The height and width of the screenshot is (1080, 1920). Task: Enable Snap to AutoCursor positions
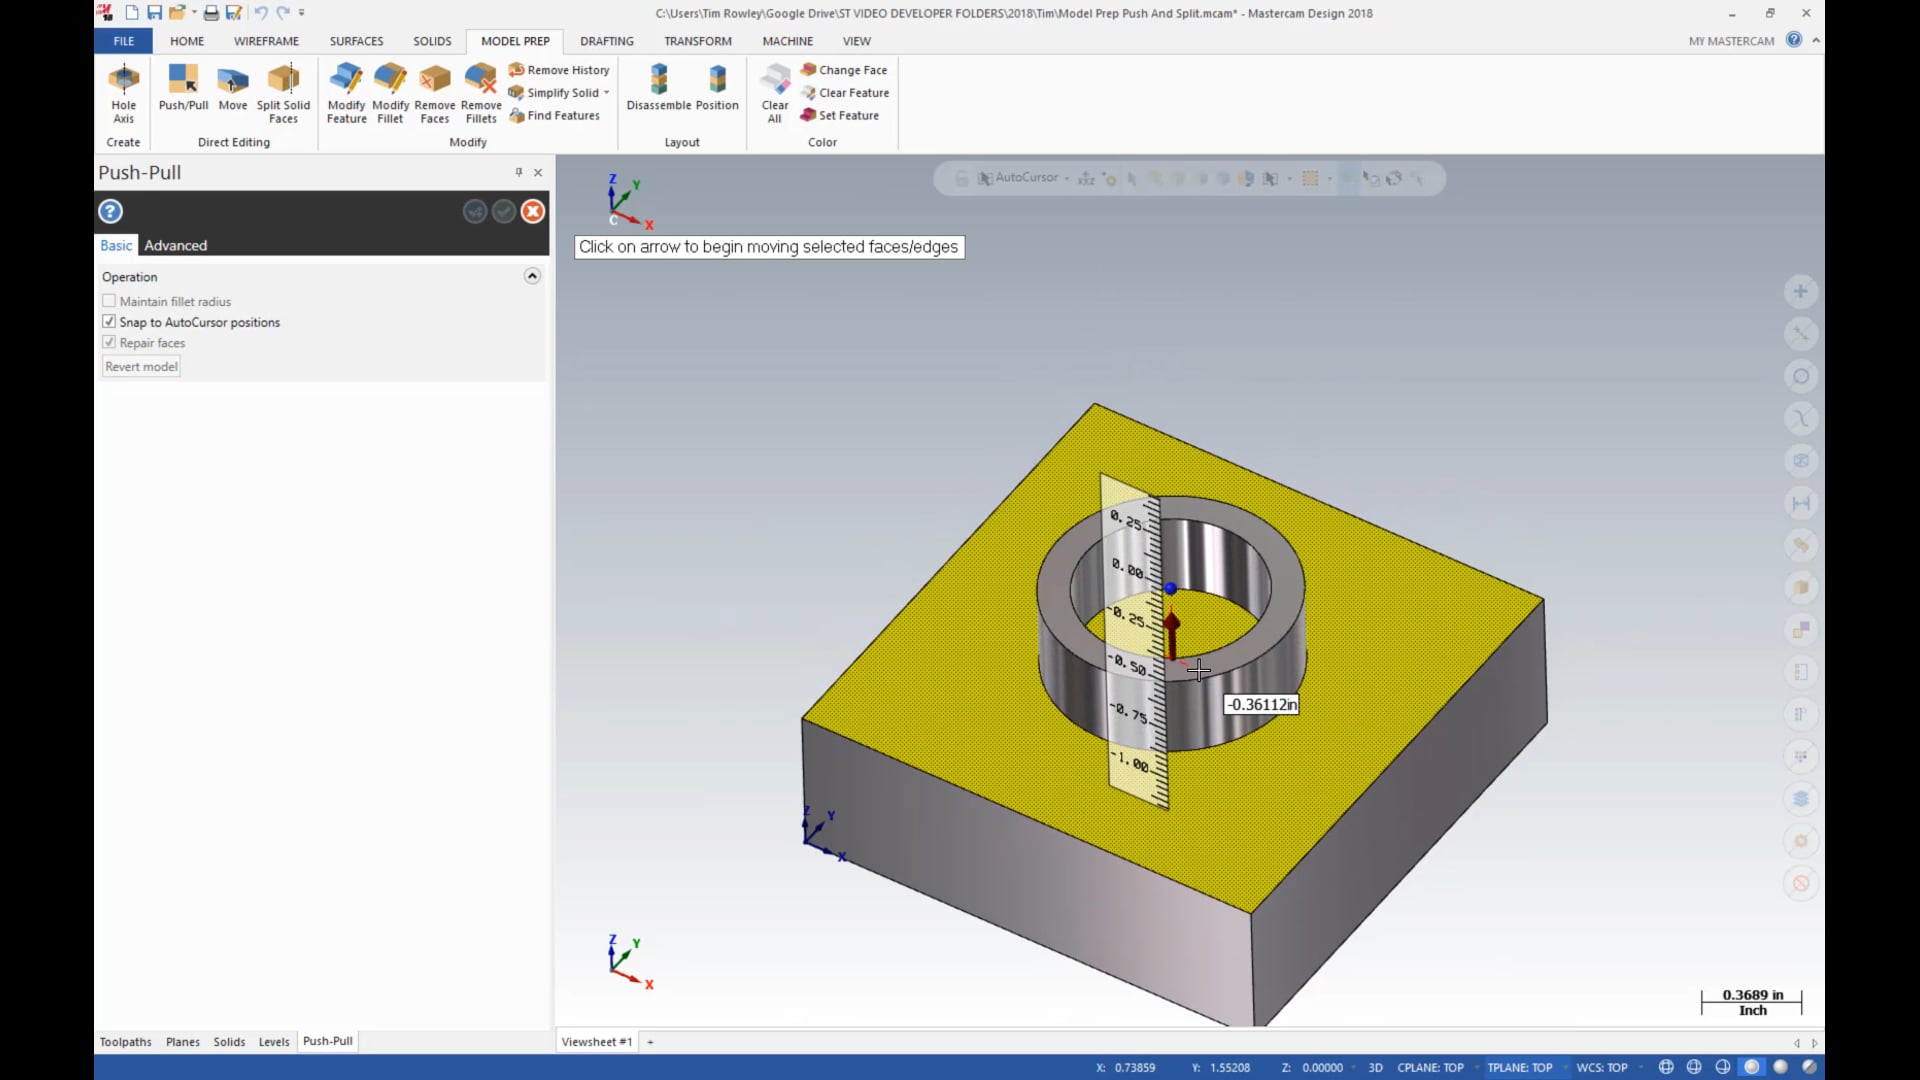pos(111,322)
